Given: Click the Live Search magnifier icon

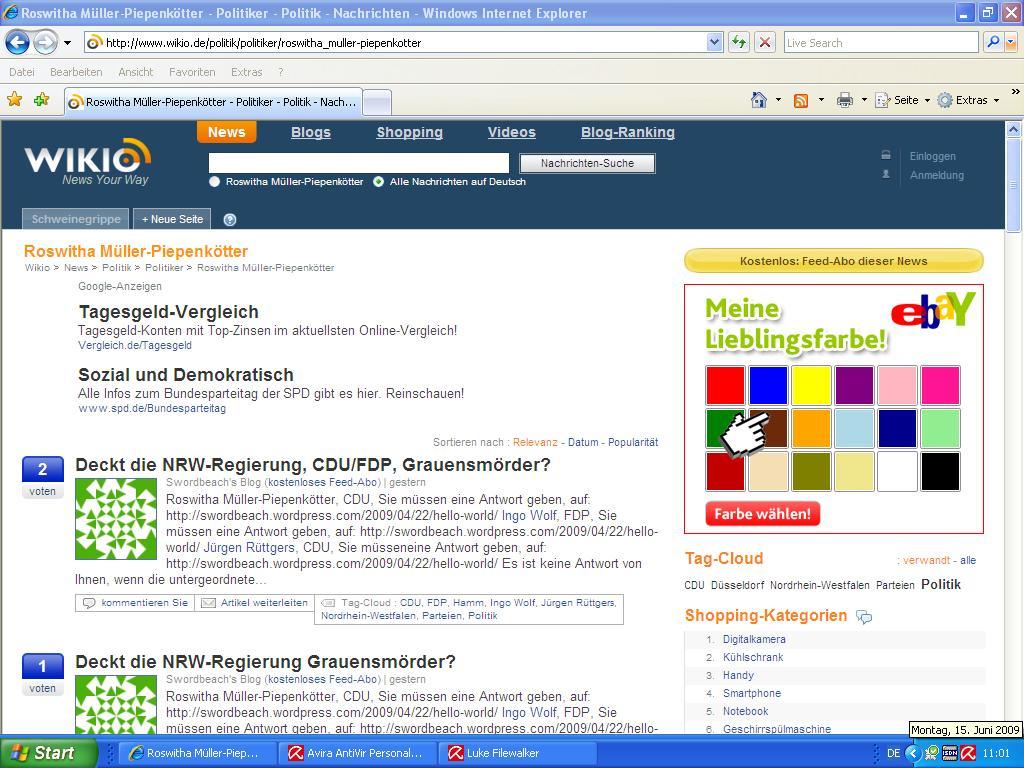Looking at the screenshot, I should click(993, 42).
